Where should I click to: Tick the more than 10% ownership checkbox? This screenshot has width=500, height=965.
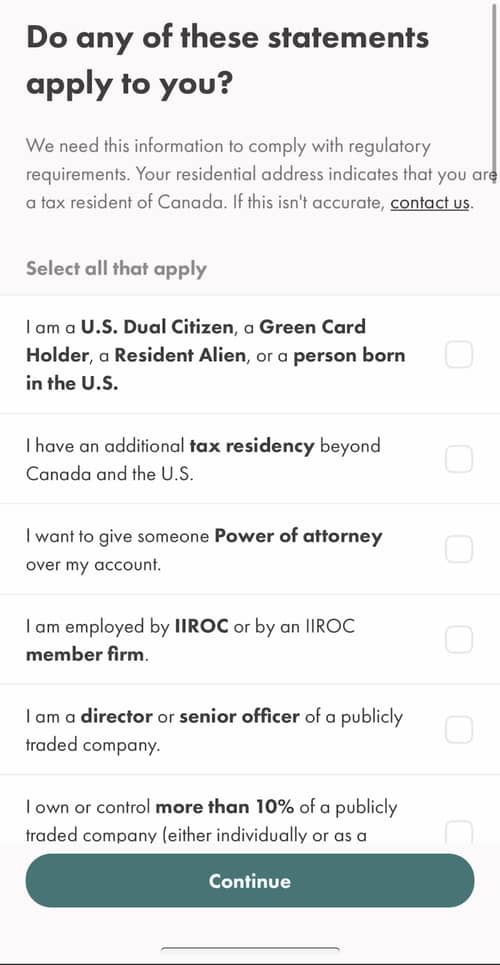click(459, 832)
